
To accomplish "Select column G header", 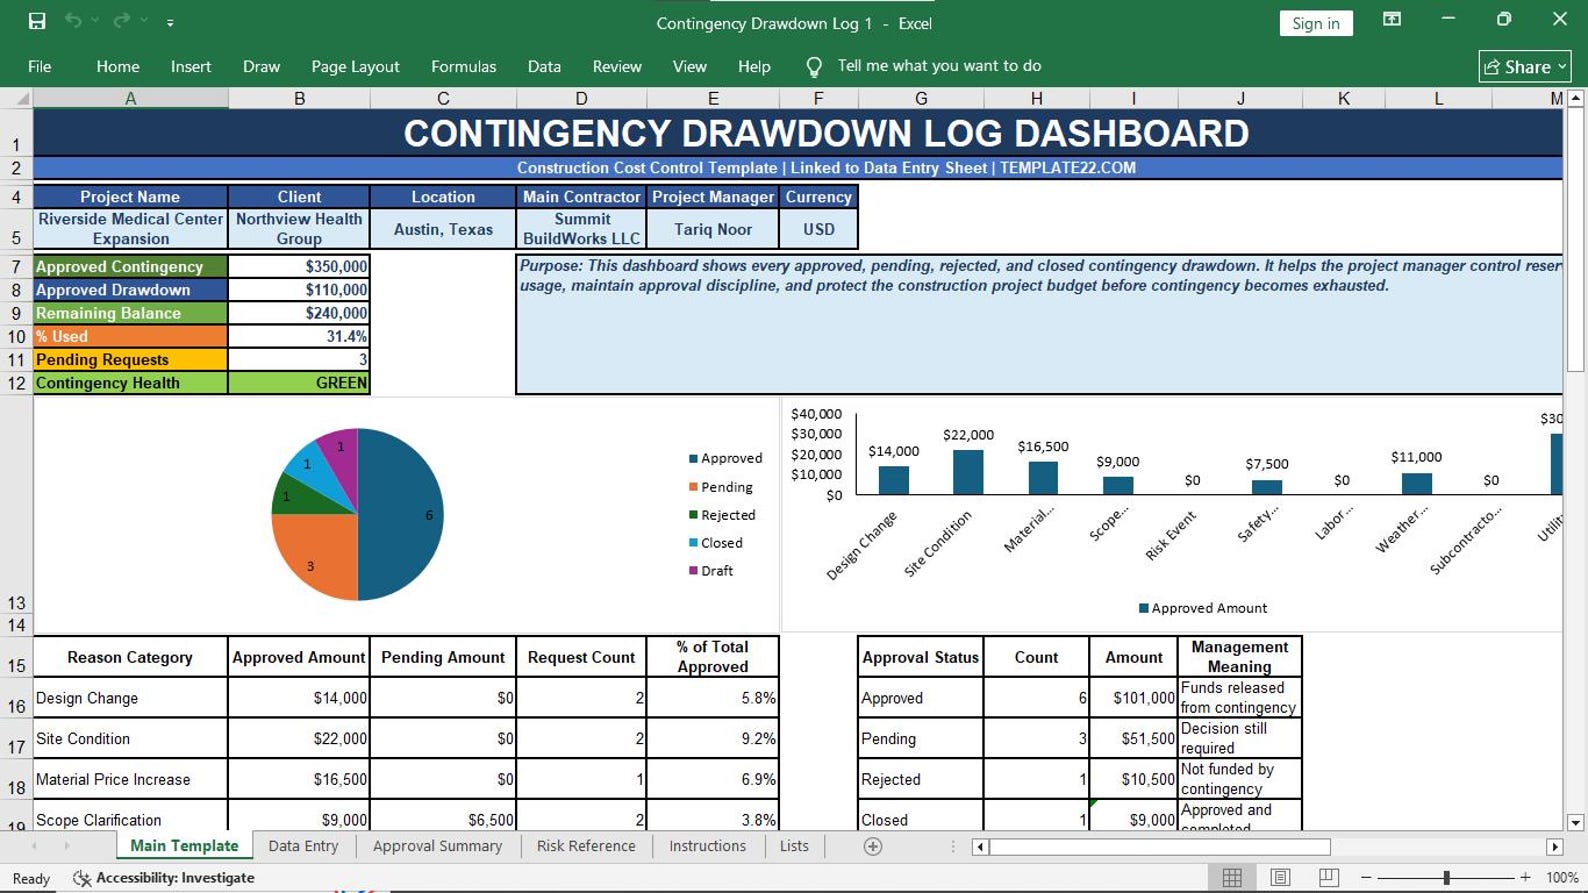I will 921,98.
